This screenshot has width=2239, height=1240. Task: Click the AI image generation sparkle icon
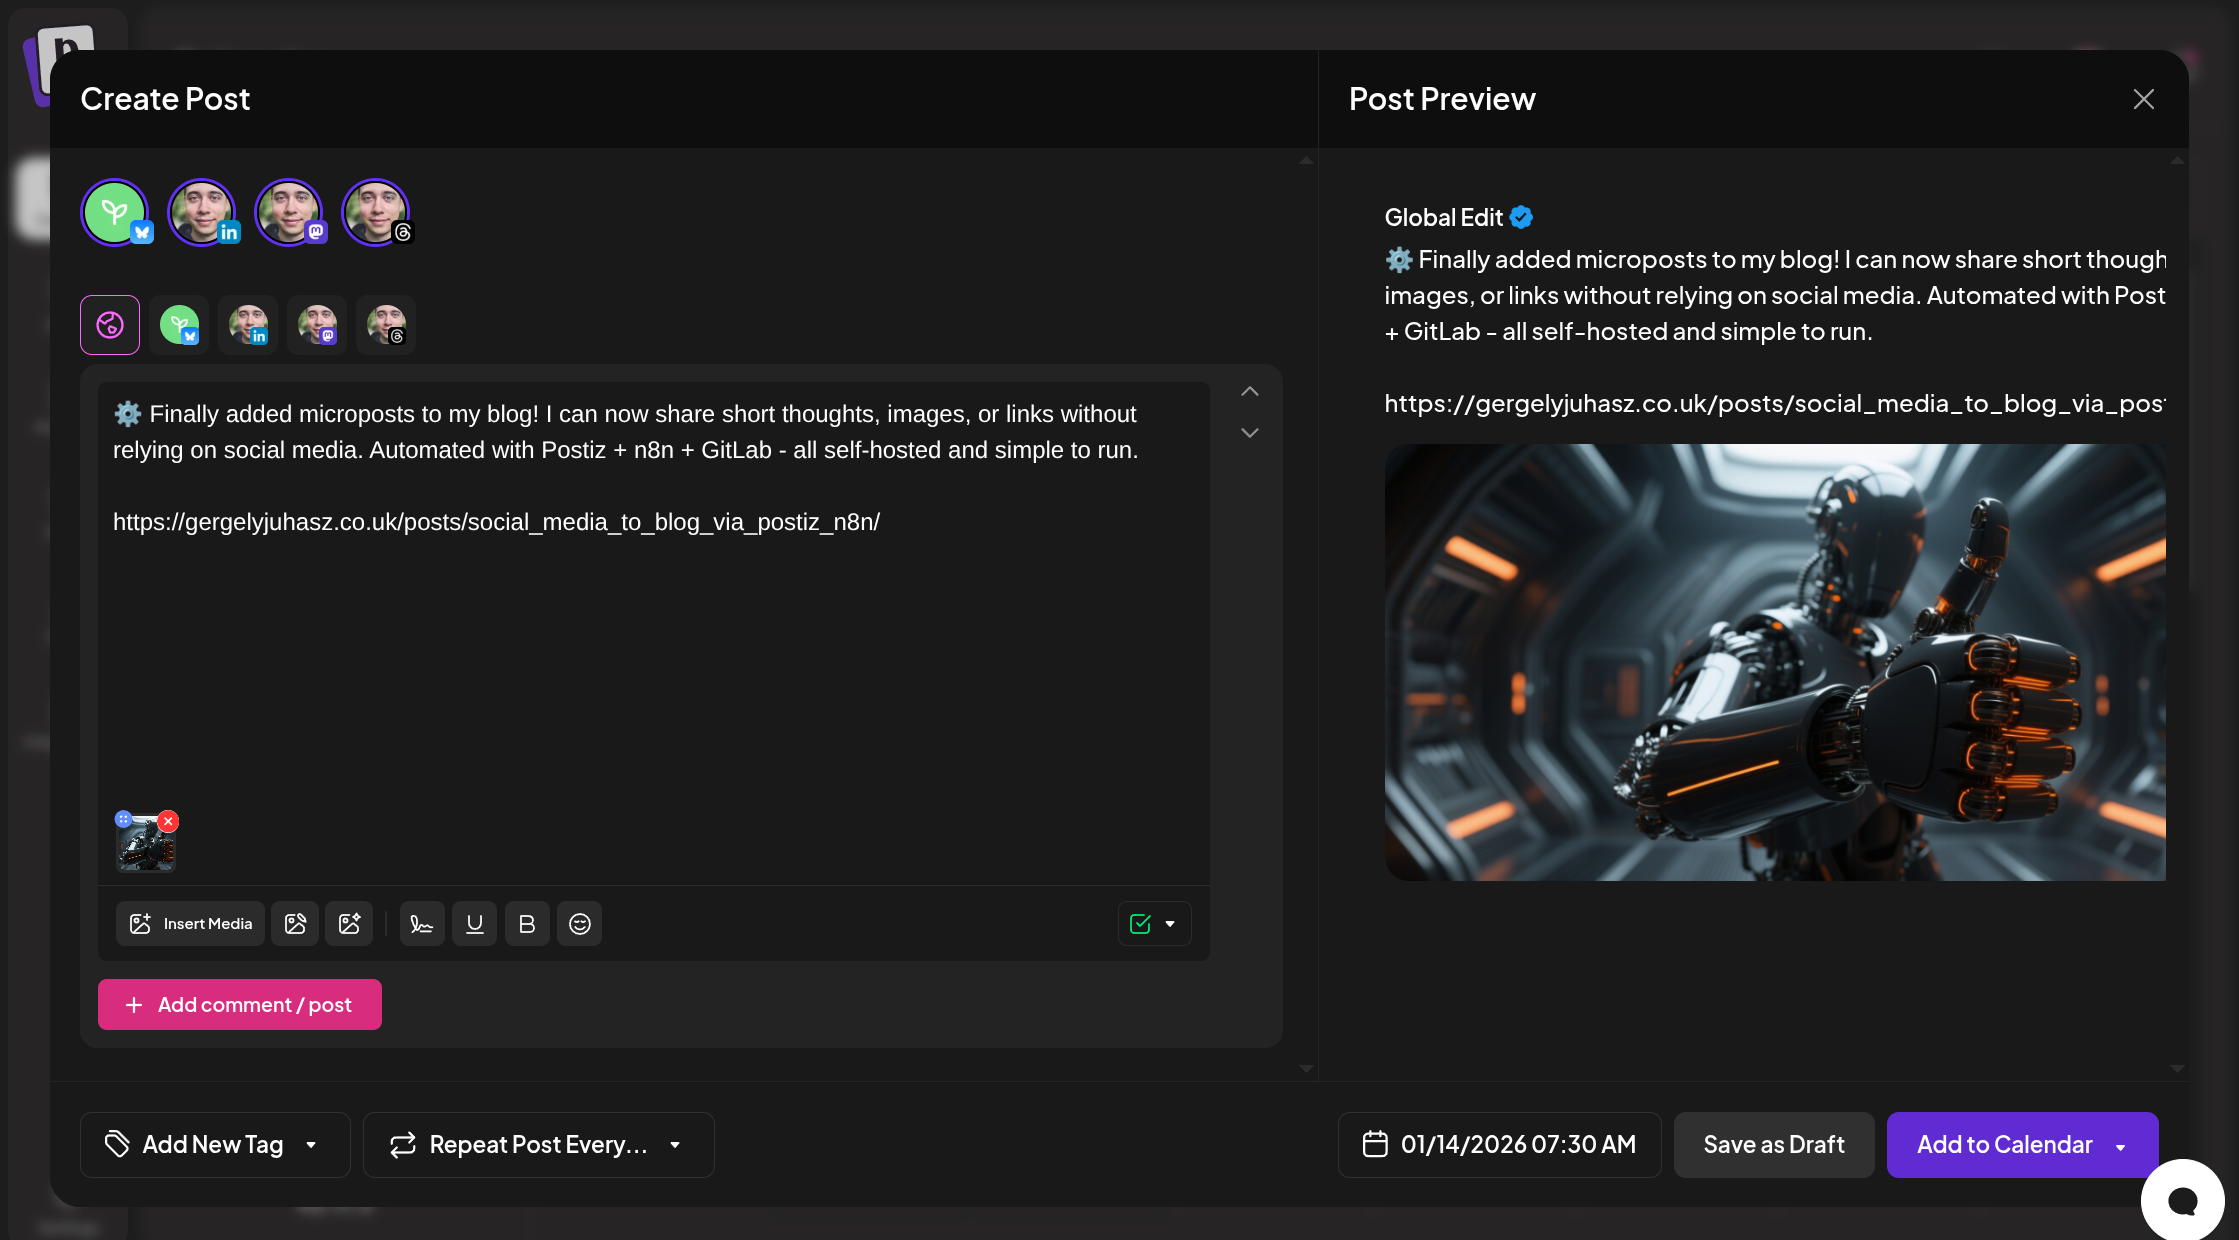point(349,924)
